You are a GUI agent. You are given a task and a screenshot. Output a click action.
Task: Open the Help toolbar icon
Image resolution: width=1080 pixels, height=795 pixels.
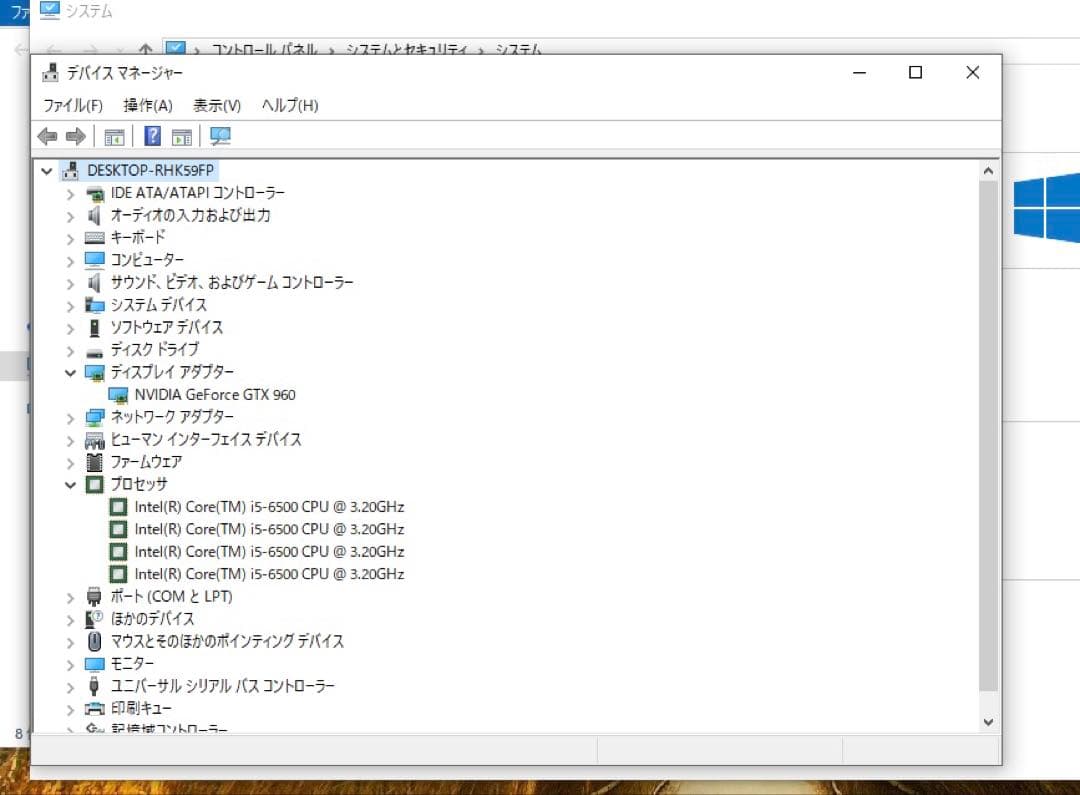152,136
